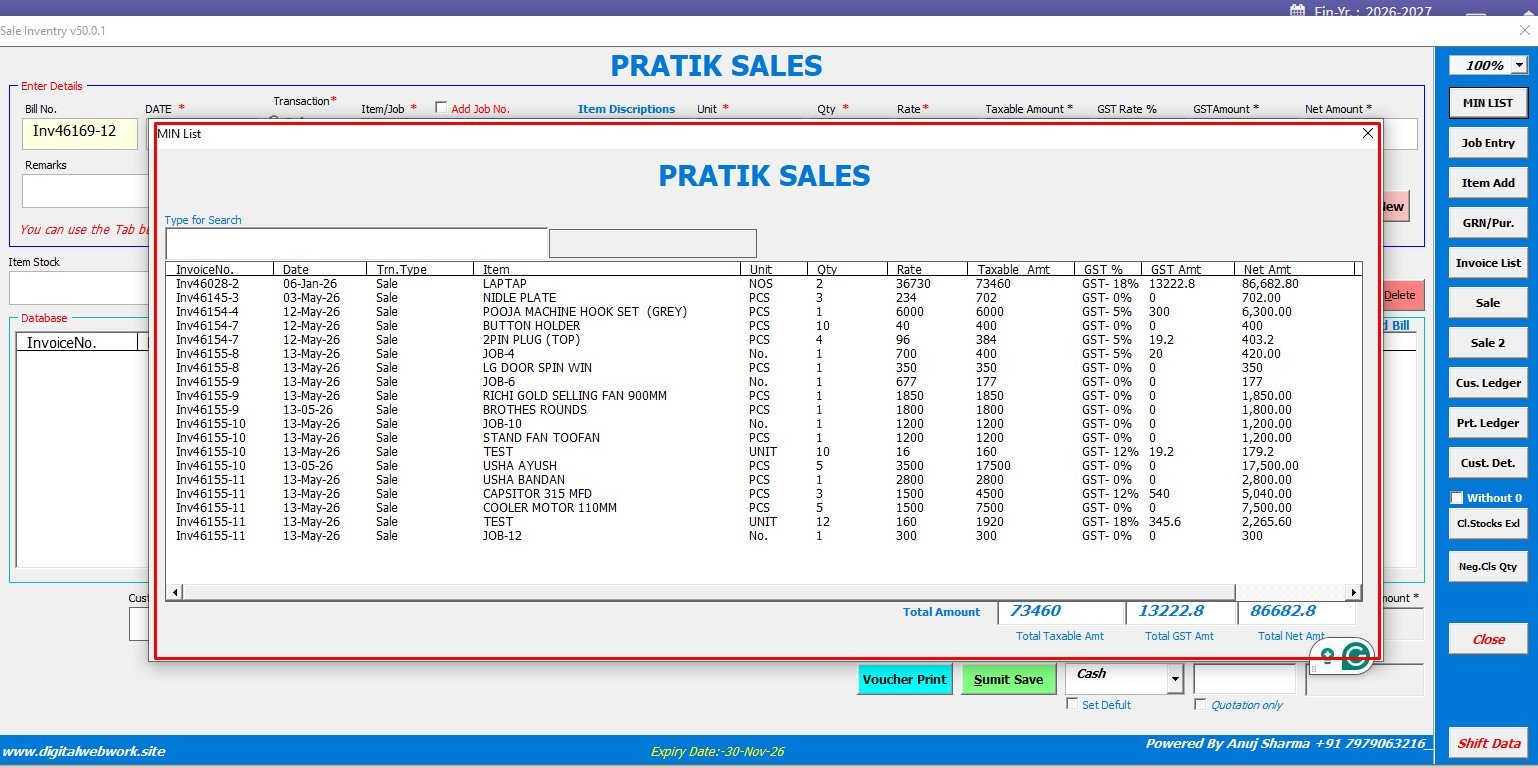Open the Cus. Ledger
This screenshot has width=1538, height=768.
[1488, 383]
